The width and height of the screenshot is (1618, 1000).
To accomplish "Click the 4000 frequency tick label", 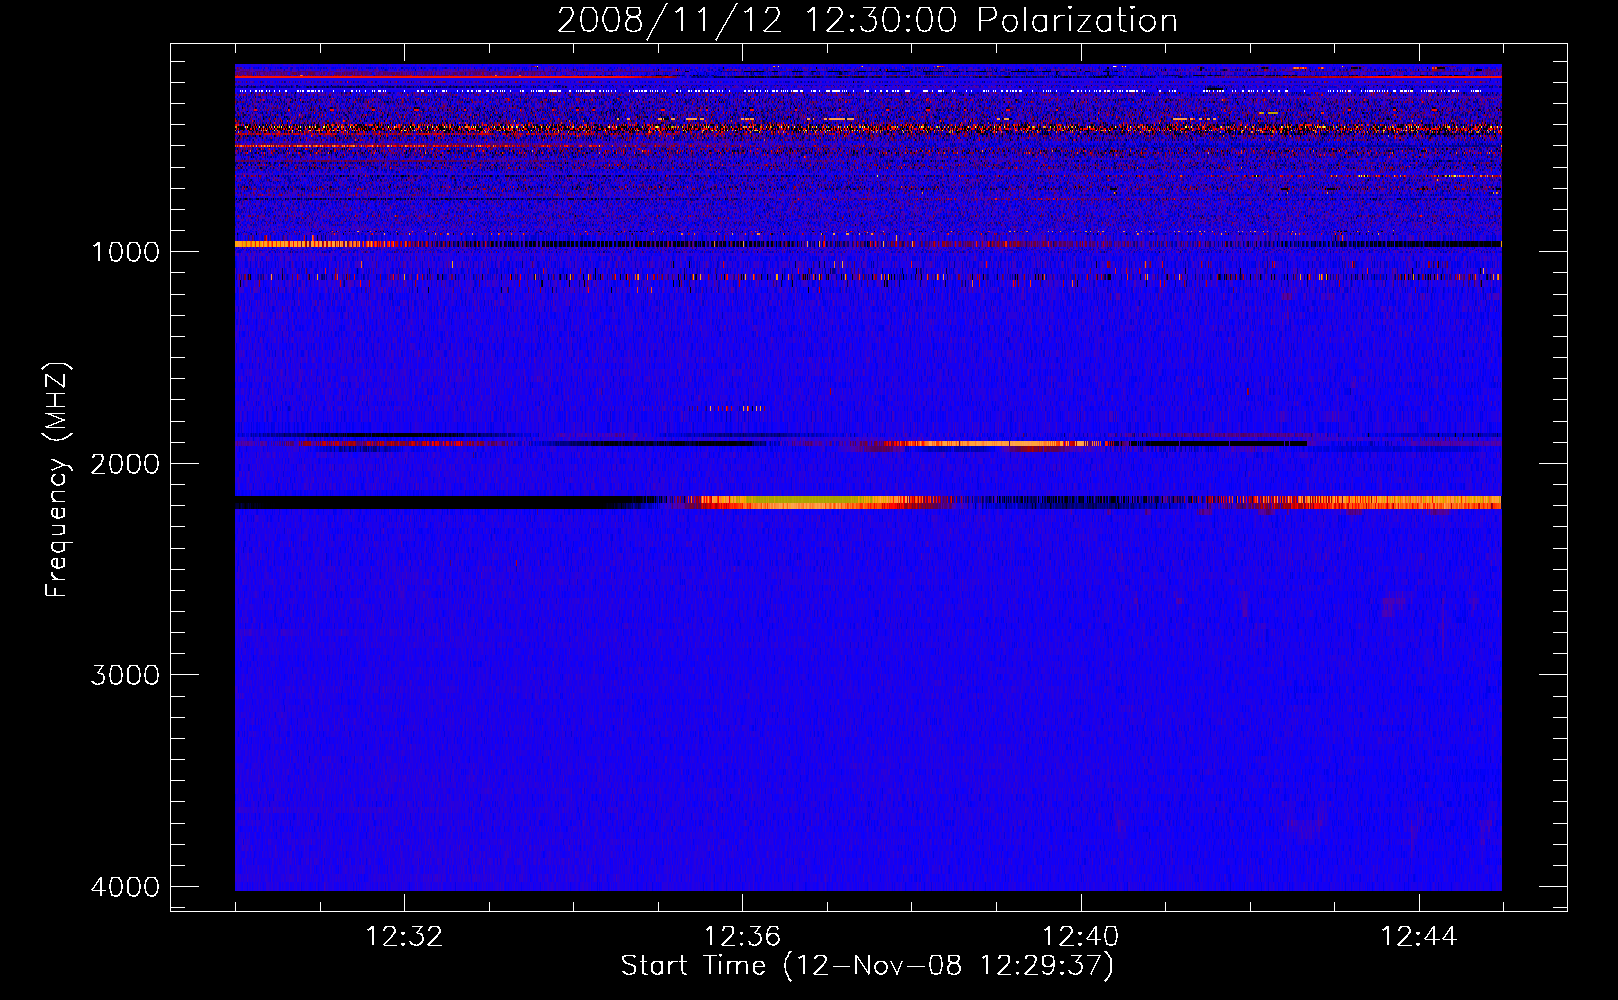I will click(x=125, y=887).
